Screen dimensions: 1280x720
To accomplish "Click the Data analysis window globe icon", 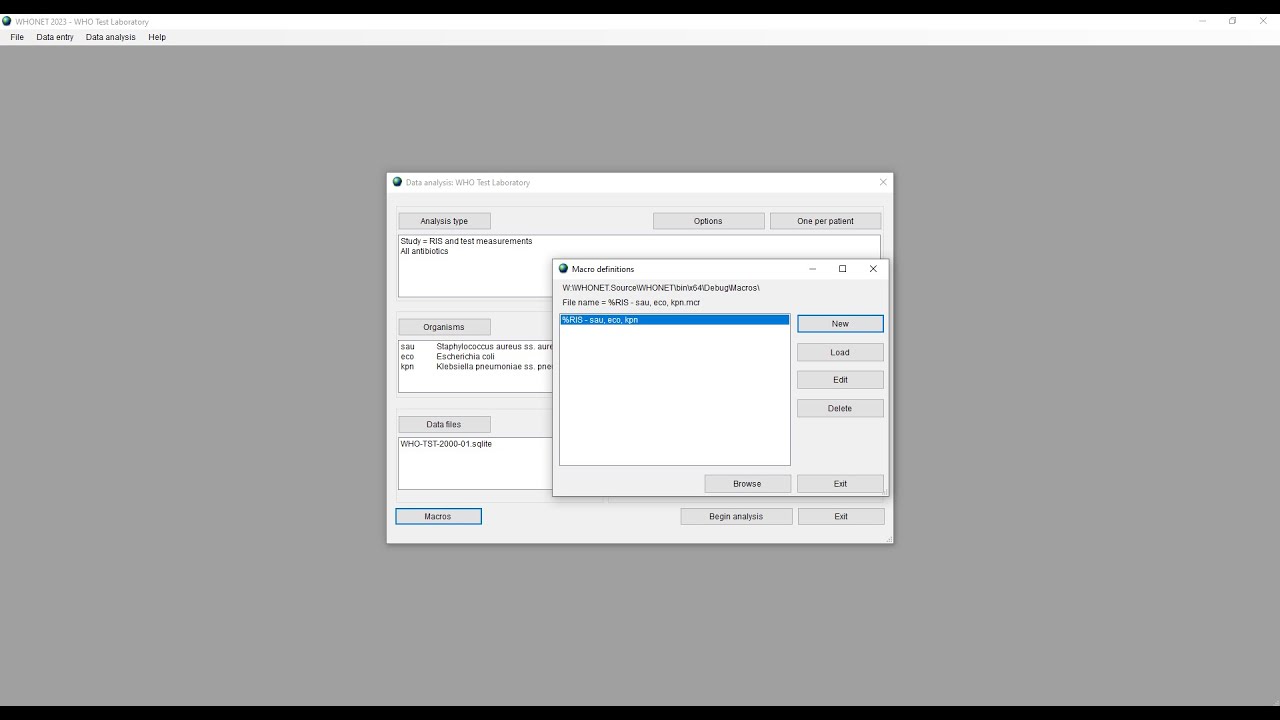I will pyautogui.click(x=397, y=182).
